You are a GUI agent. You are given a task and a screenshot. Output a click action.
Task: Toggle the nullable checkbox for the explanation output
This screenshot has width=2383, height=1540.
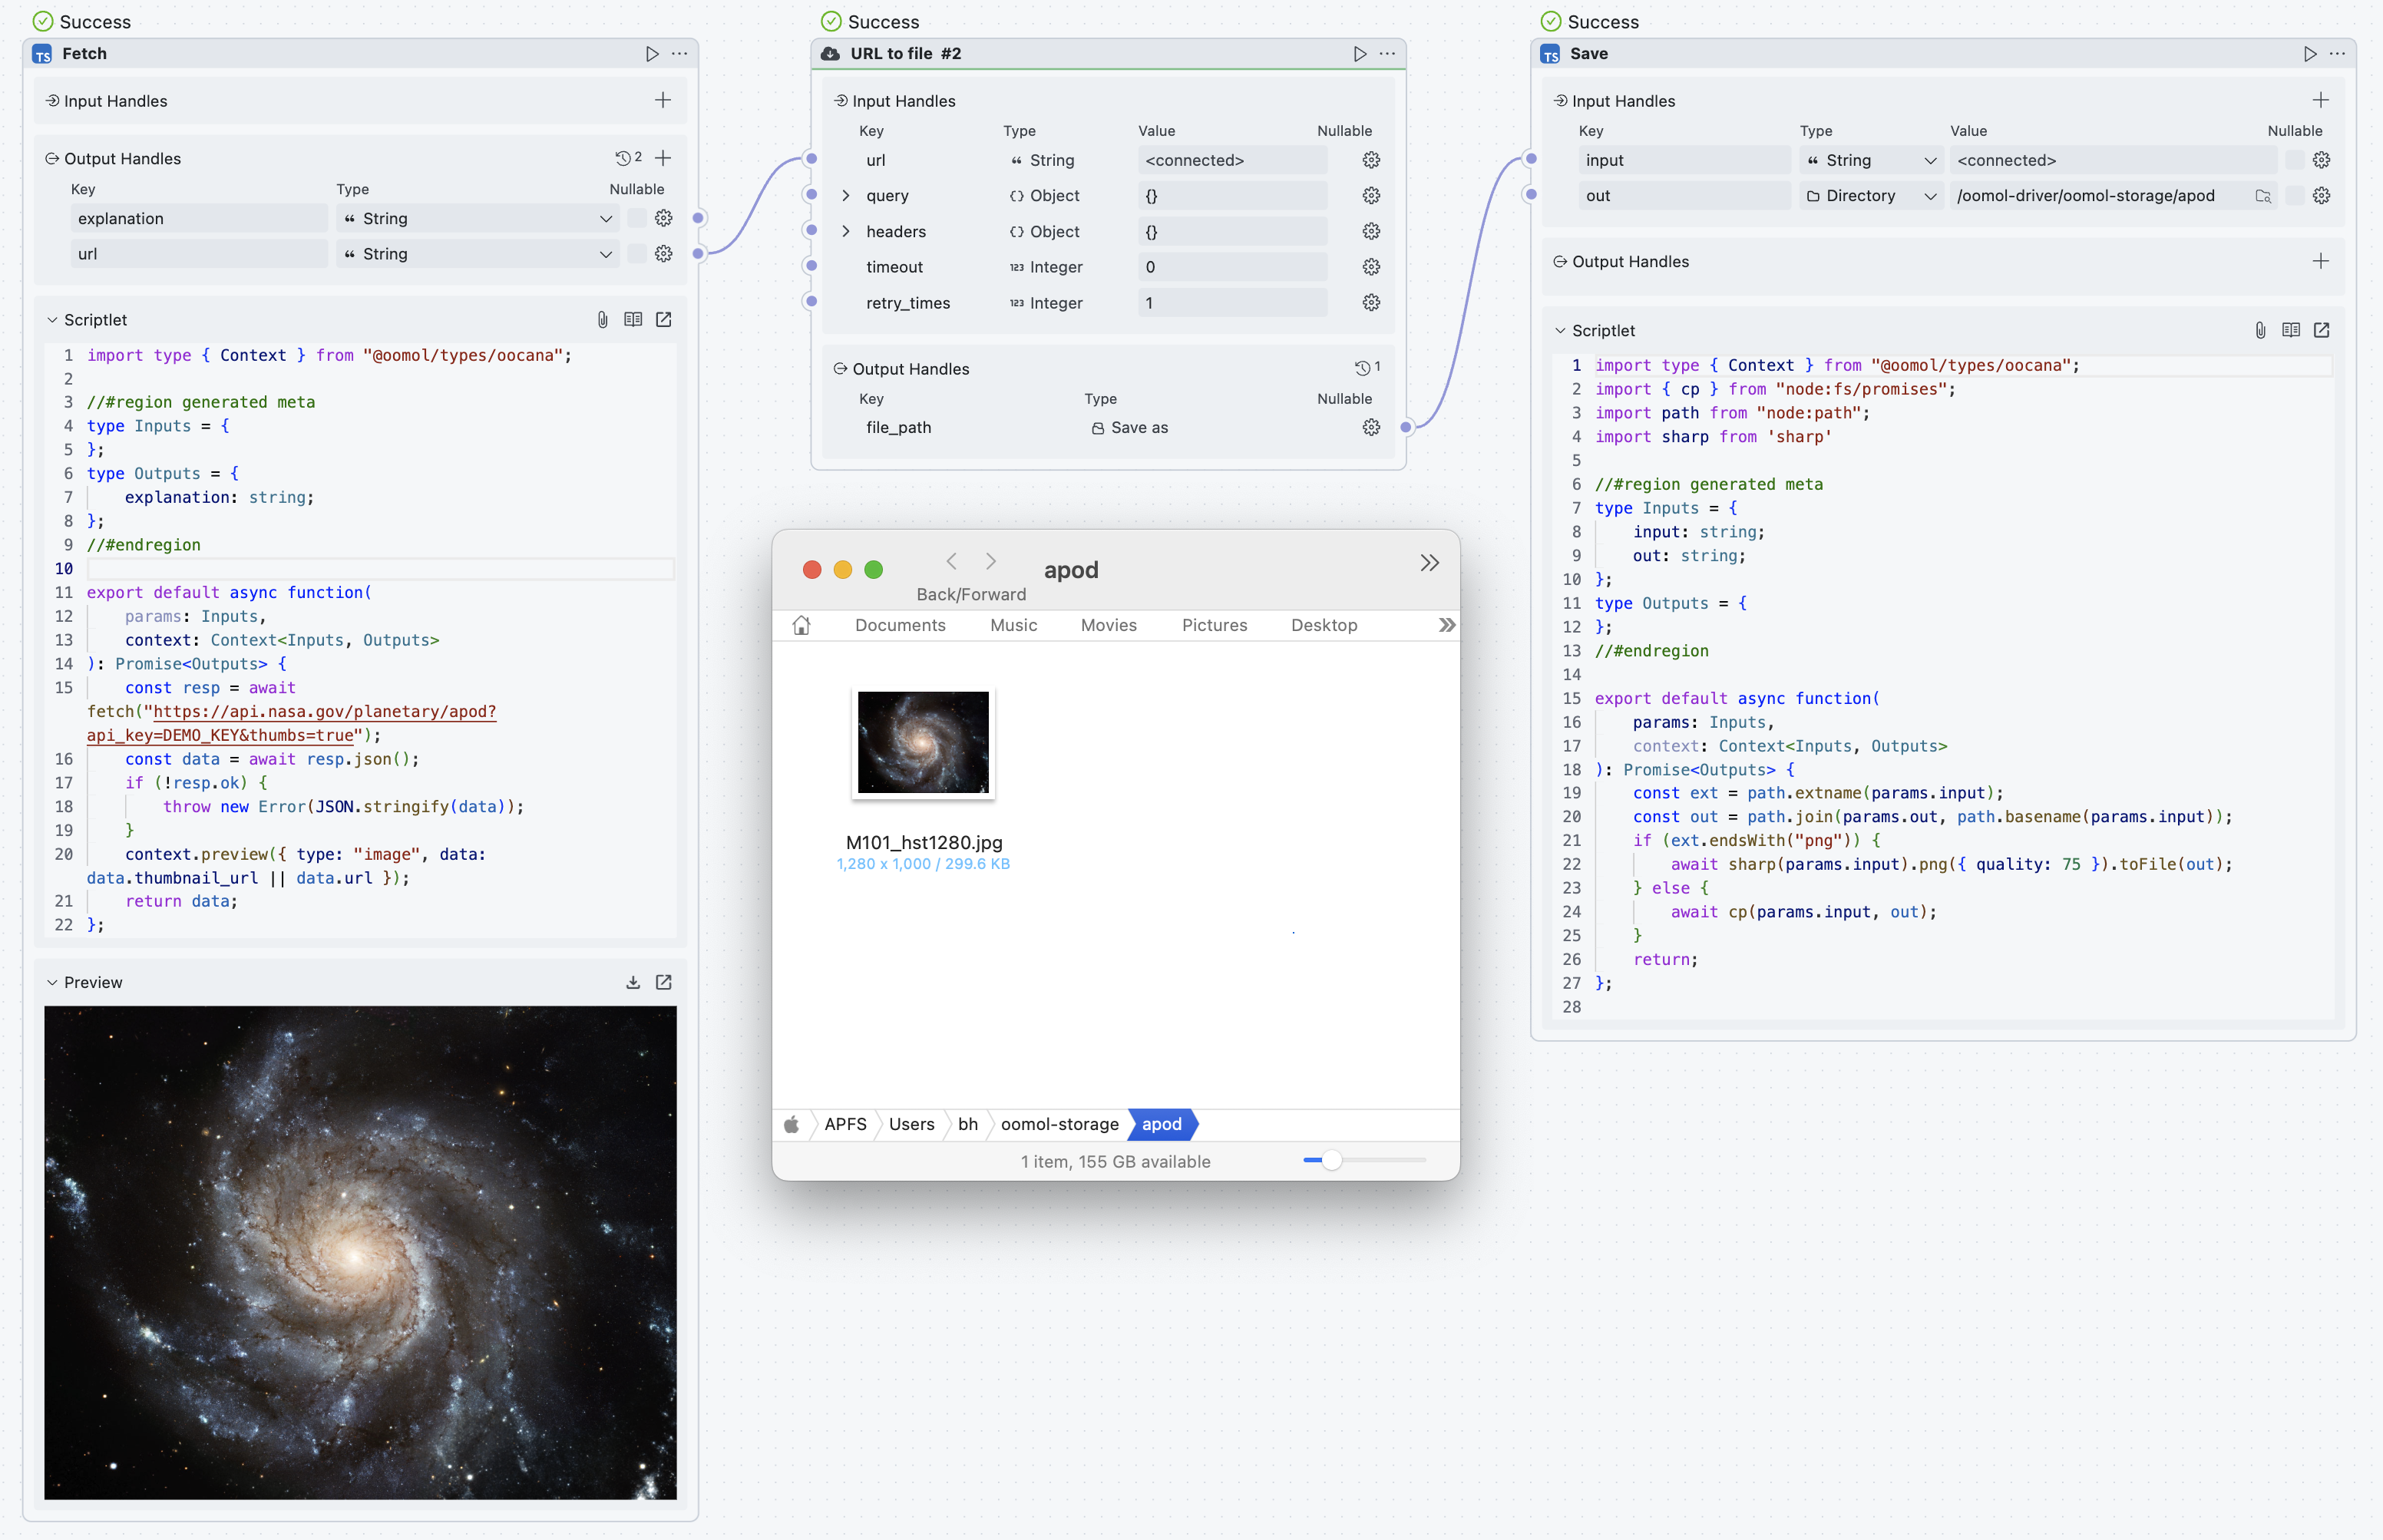point(636,218)
